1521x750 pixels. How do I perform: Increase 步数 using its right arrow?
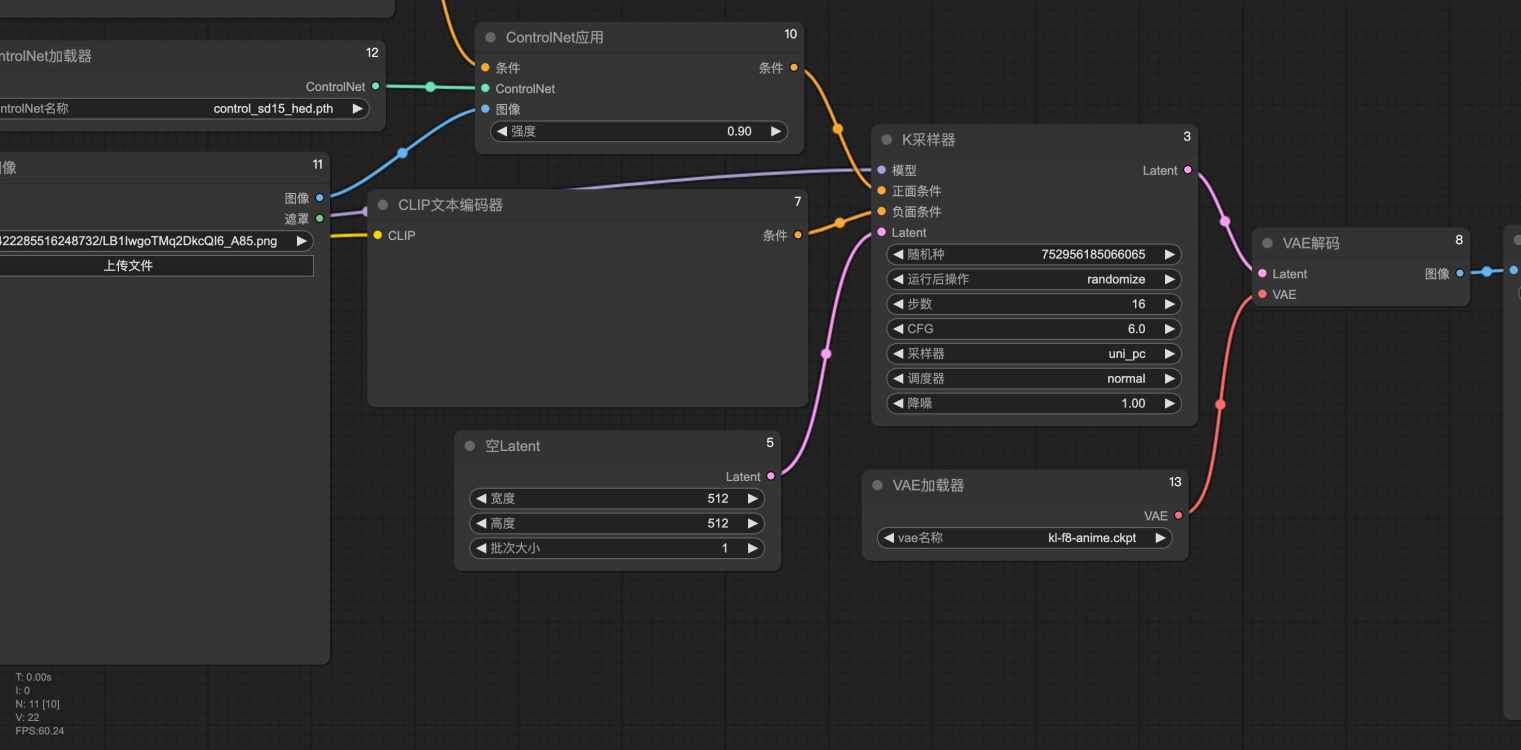pos(1169,304)
